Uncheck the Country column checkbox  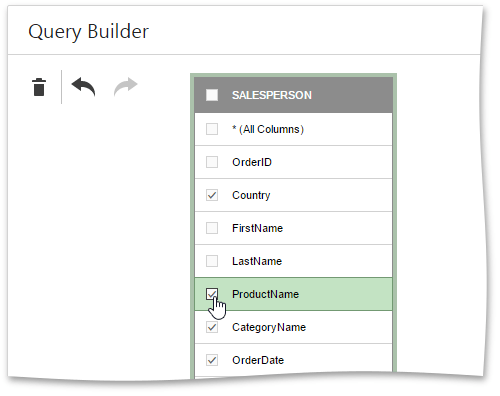[212, 195]
